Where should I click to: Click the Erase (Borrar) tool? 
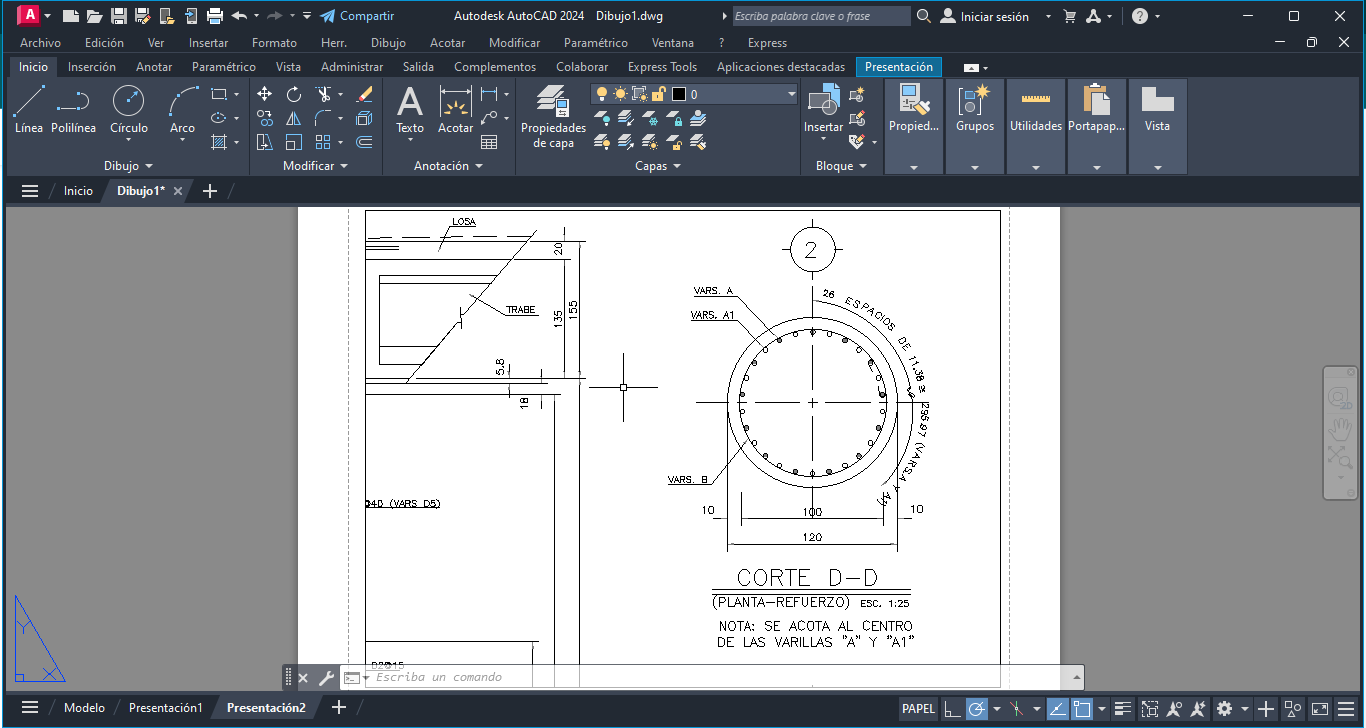click(x=364, y=94)
